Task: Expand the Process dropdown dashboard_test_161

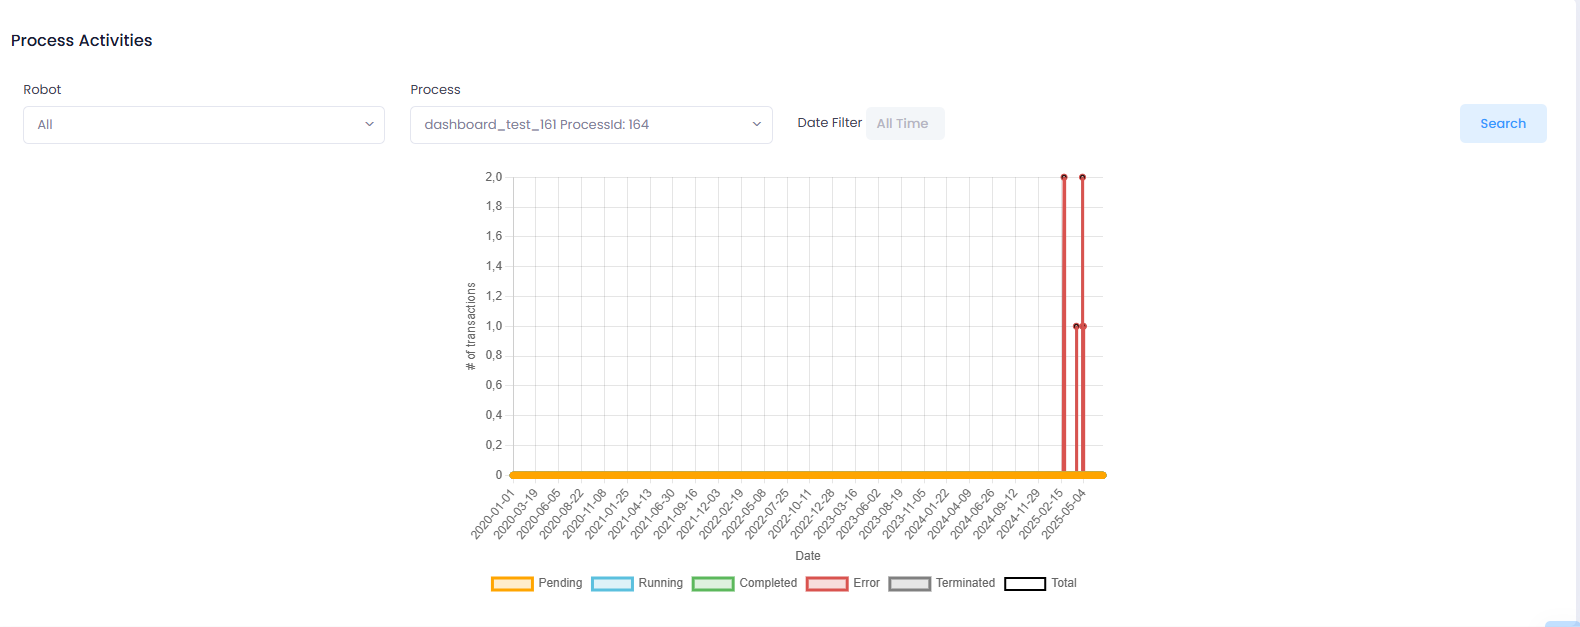Action: coord(591,125)
